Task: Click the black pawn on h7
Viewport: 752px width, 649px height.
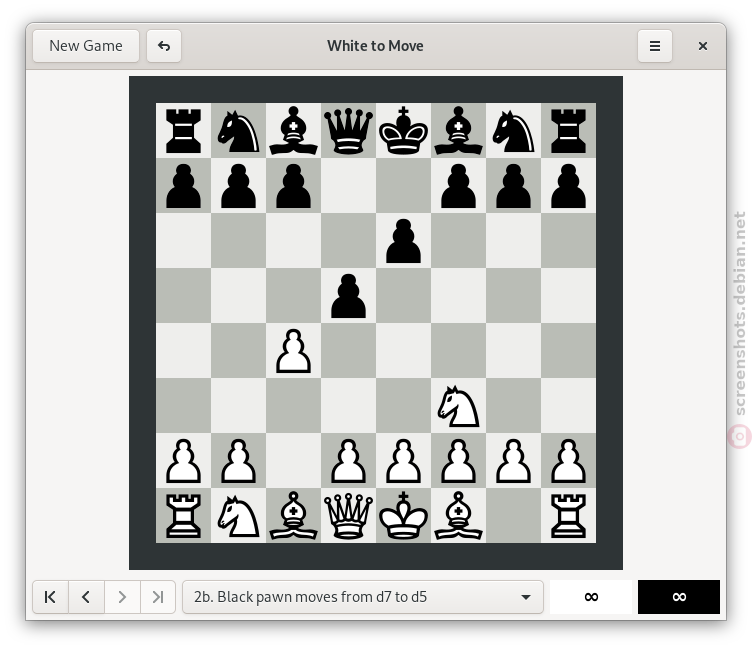Action: 568,186
